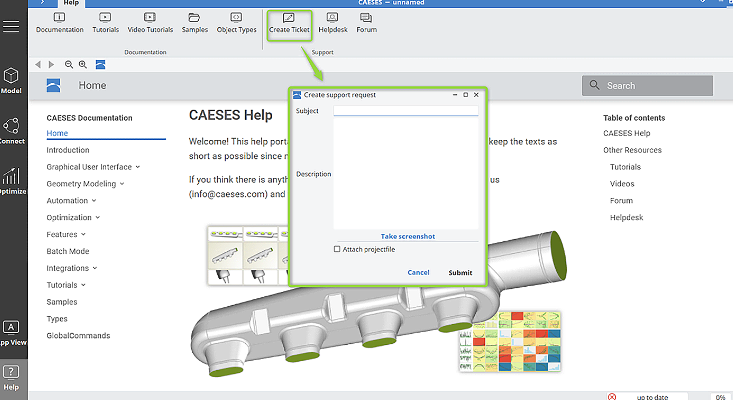Viewport: 733px width, 400px height.
Task: Click the Take screenshot link
Action: [407, 237]
